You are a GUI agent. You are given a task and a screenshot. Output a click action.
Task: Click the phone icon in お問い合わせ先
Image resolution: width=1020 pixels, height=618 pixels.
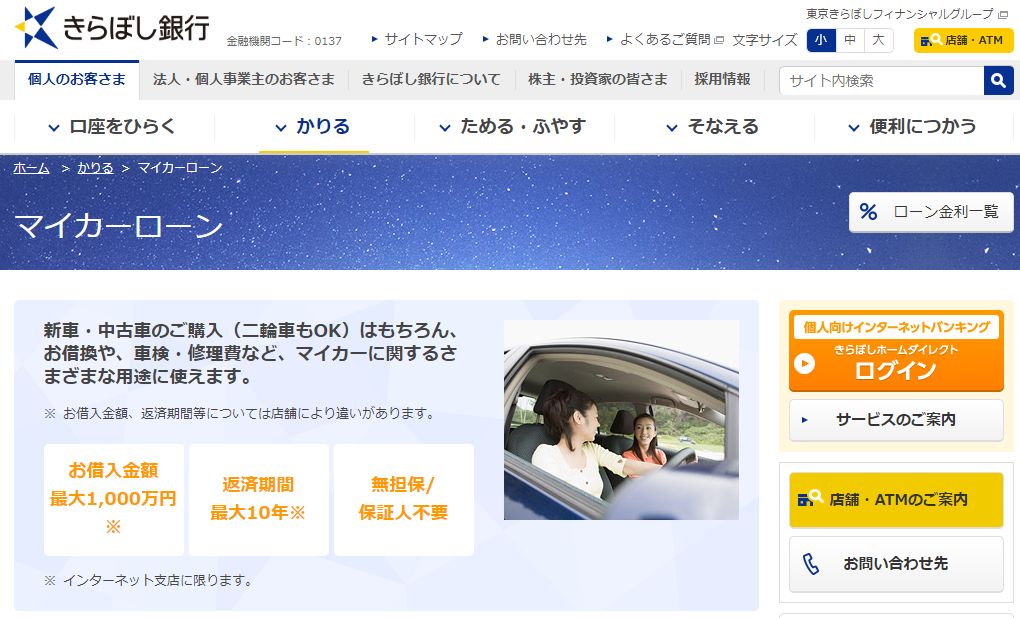[x=811, y=563]
